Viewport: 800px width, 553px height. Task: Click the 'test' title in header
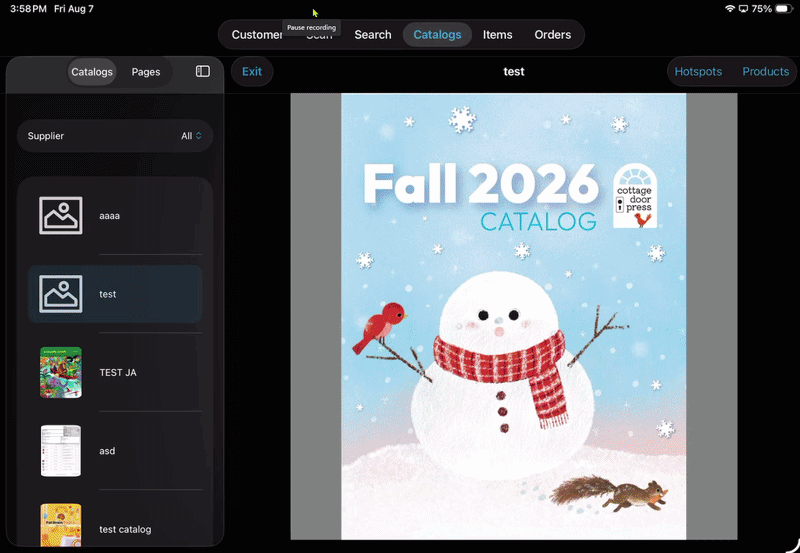coord(514,71)
